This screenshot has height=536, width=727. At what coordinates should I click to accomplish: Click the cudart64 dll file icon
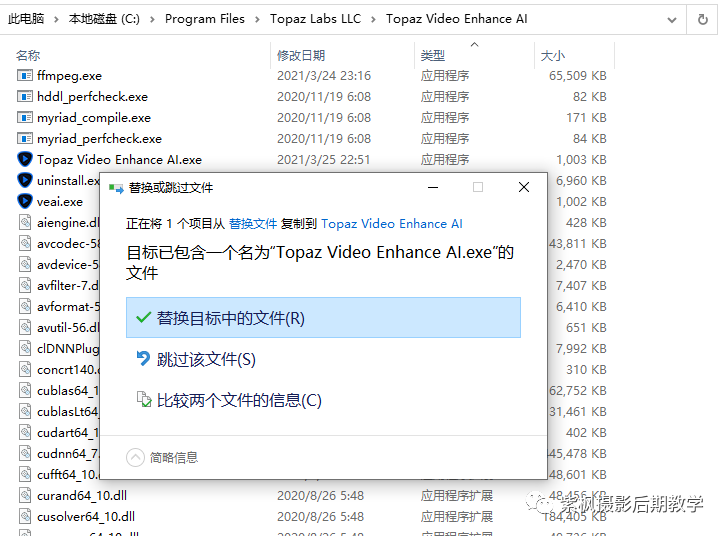pyautogui.click(x=25, y=432)
